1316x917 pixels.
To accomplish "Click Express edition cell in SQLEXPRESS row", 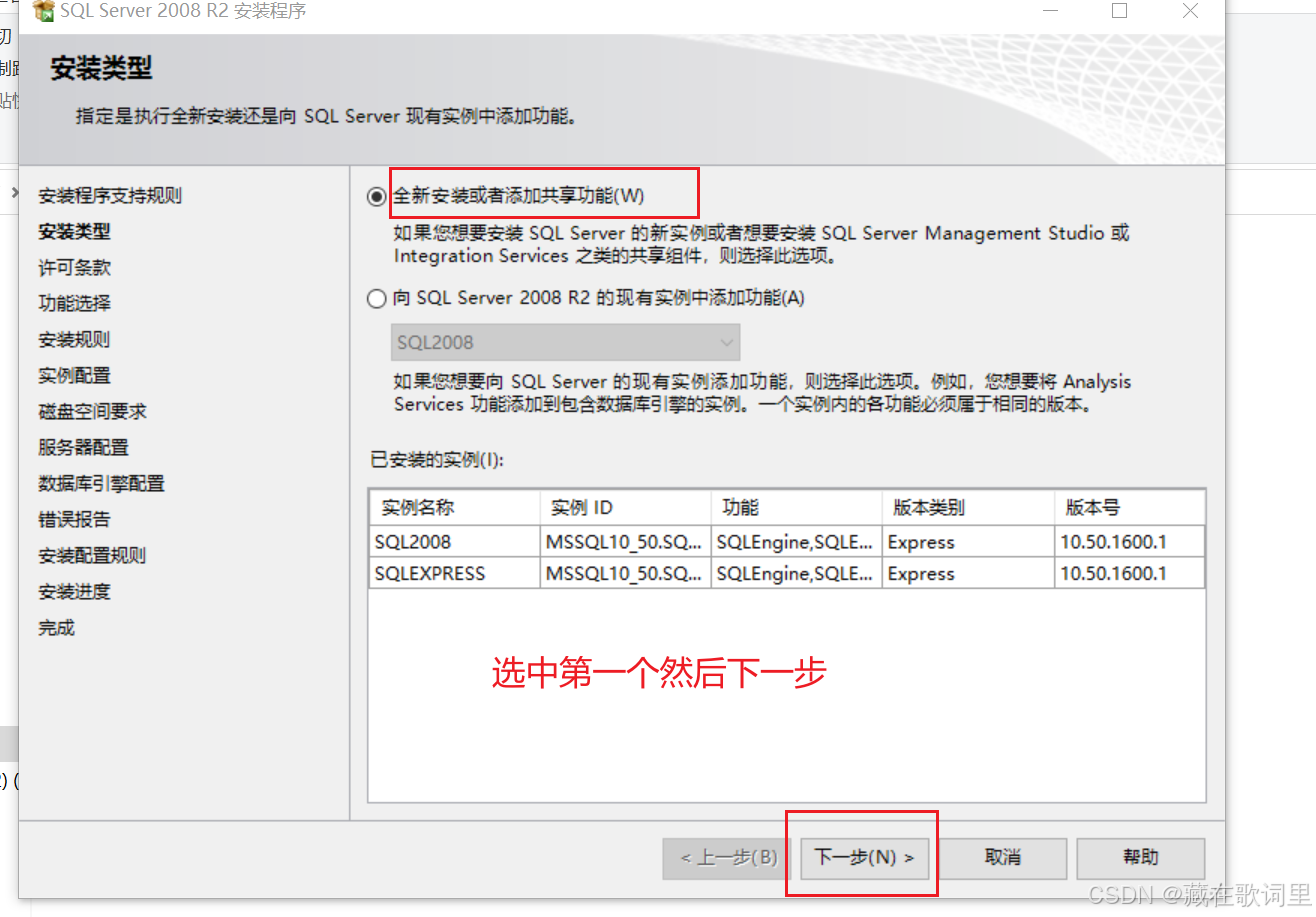I will (968, 573).
